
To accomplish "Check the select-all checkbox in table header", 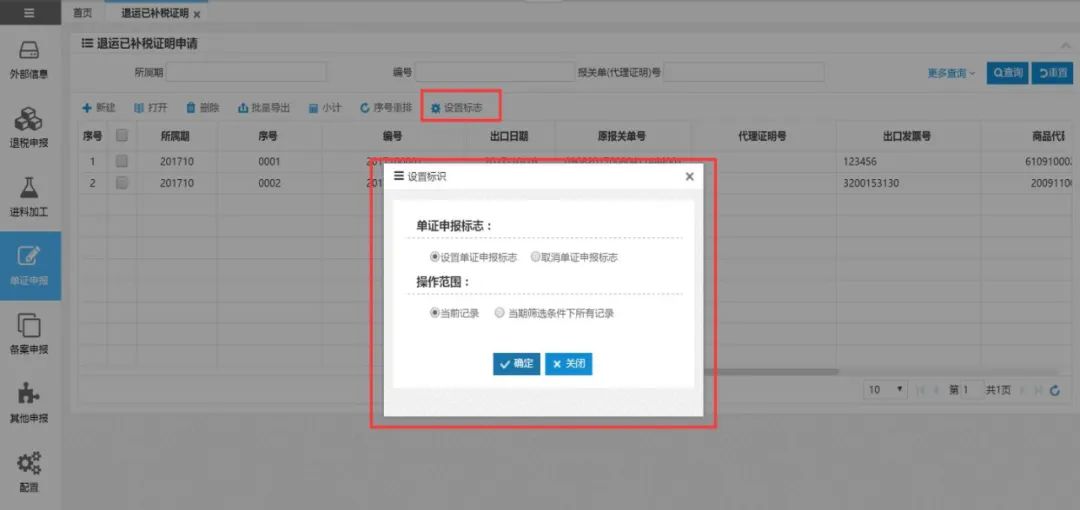I will (121, 136).
